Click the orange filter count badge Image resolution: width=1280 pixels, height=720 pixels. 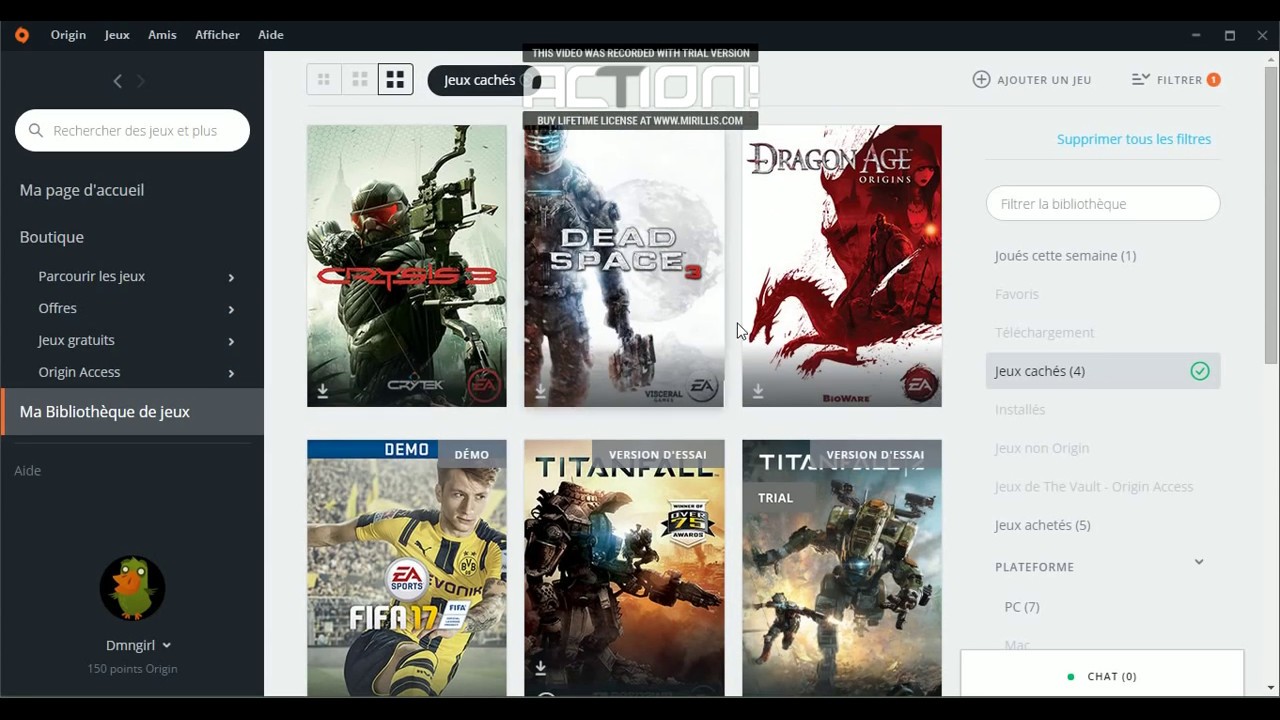click(1213, 80)
